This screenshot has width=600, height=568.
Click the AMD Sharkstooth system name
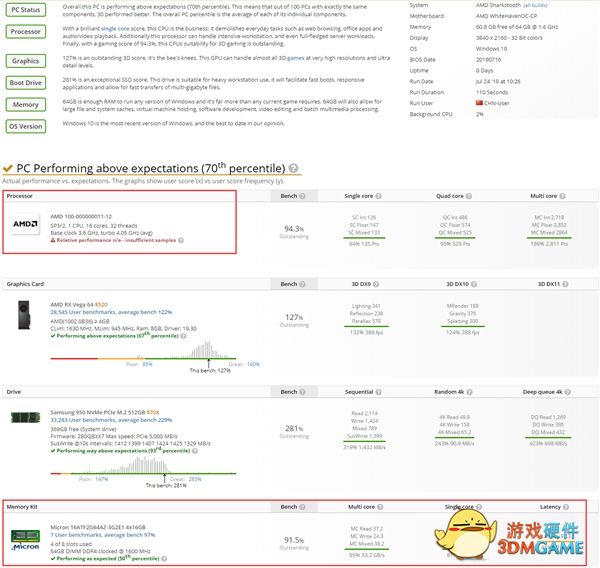coord(498,5)
